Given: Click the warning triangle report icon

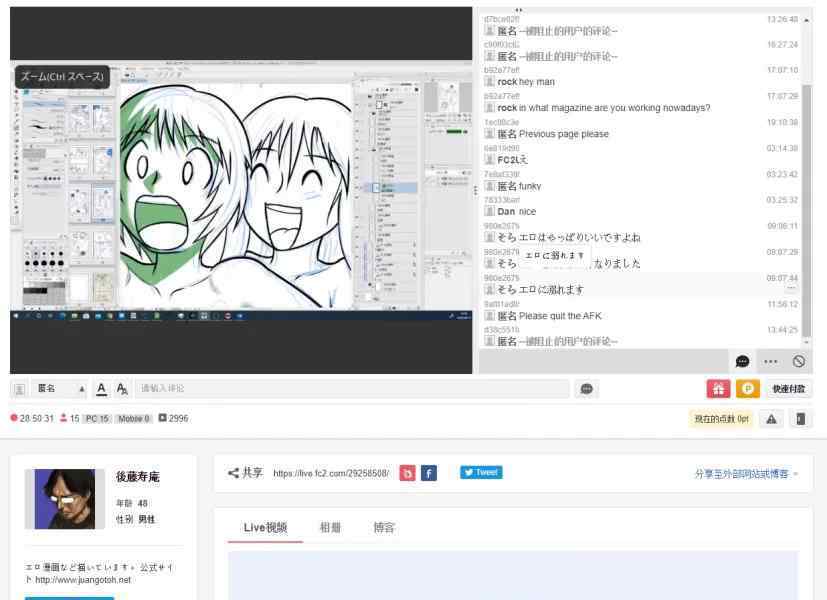Looking at the screenshot, I should 771,419.
